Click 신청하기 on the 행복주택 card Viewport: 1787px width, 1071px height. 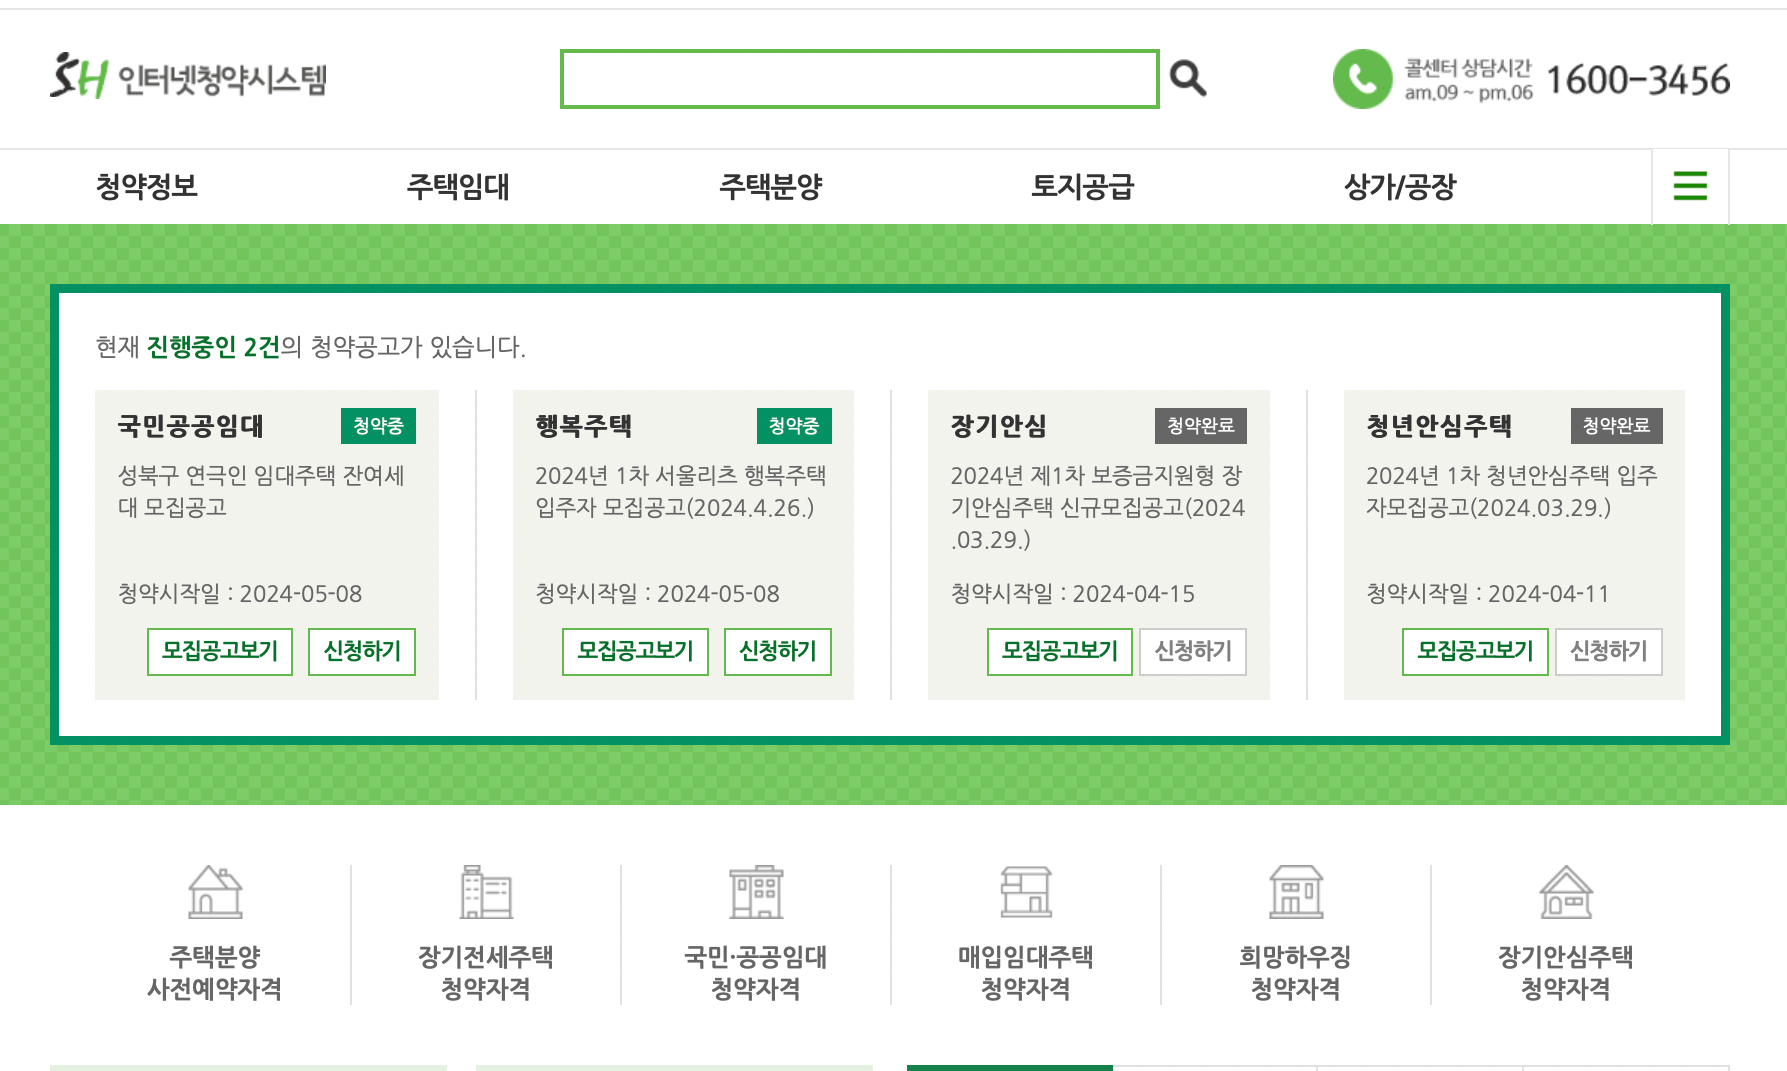pyautogui.click(x=777, y=651)
